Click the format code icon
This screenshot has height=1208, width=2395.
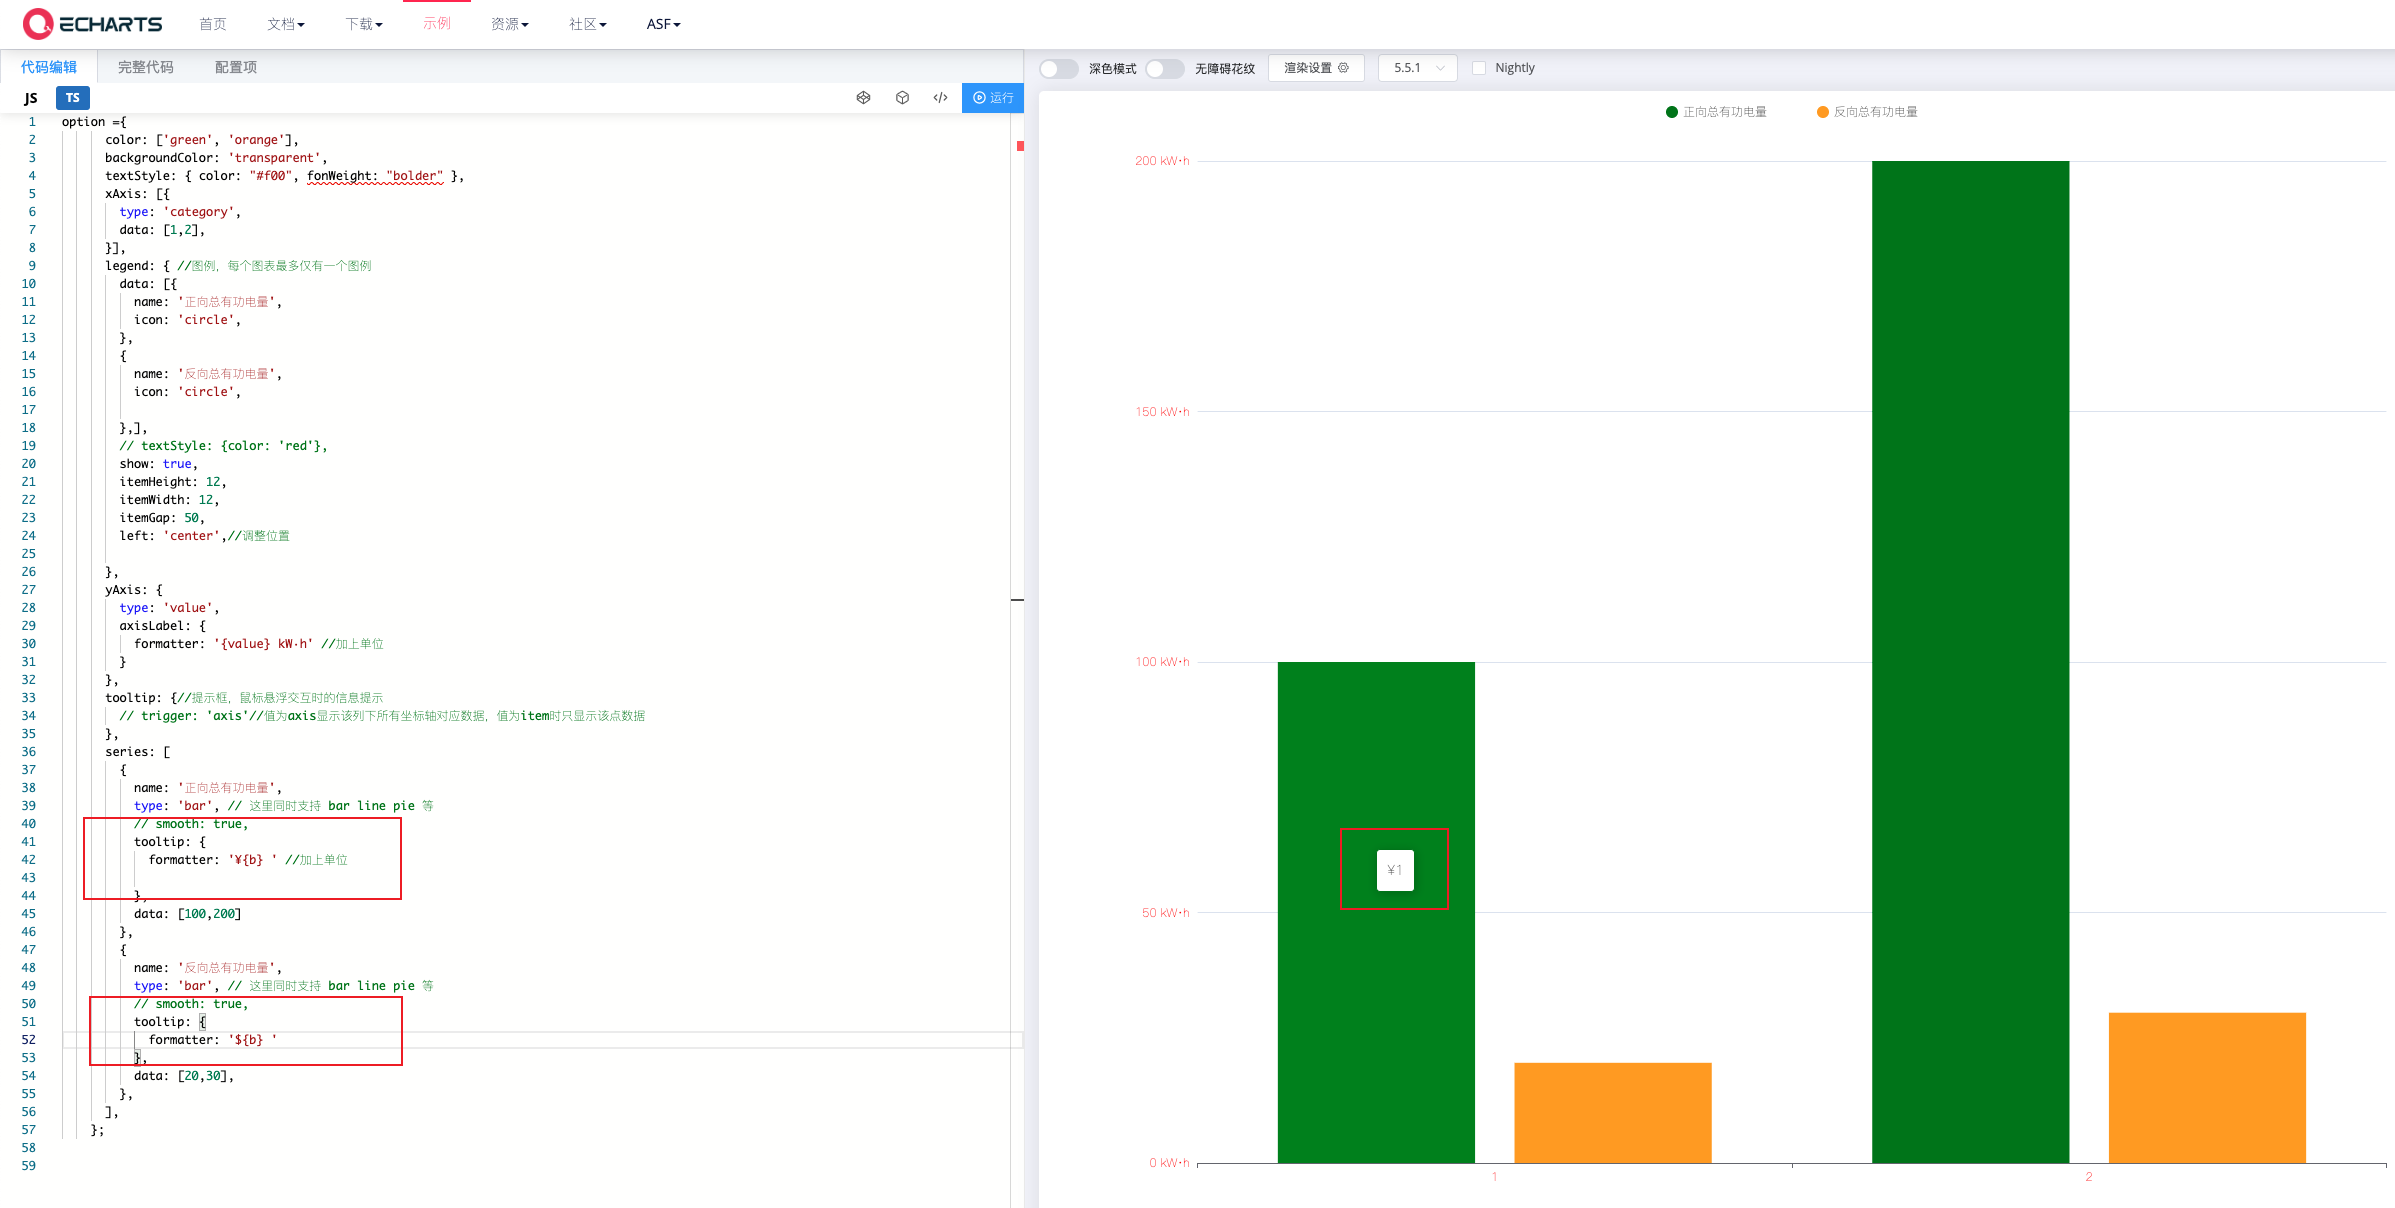tap(940, 98)
